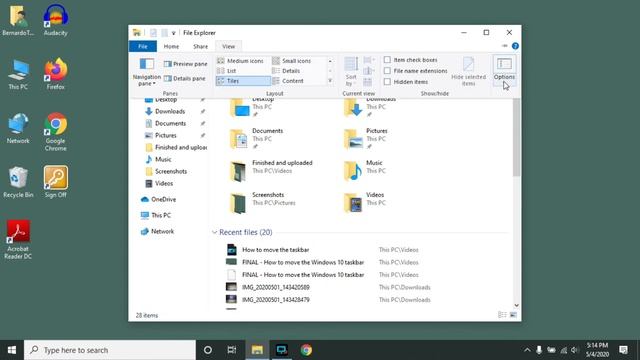Select Music in navigation pane

(163, 160)
